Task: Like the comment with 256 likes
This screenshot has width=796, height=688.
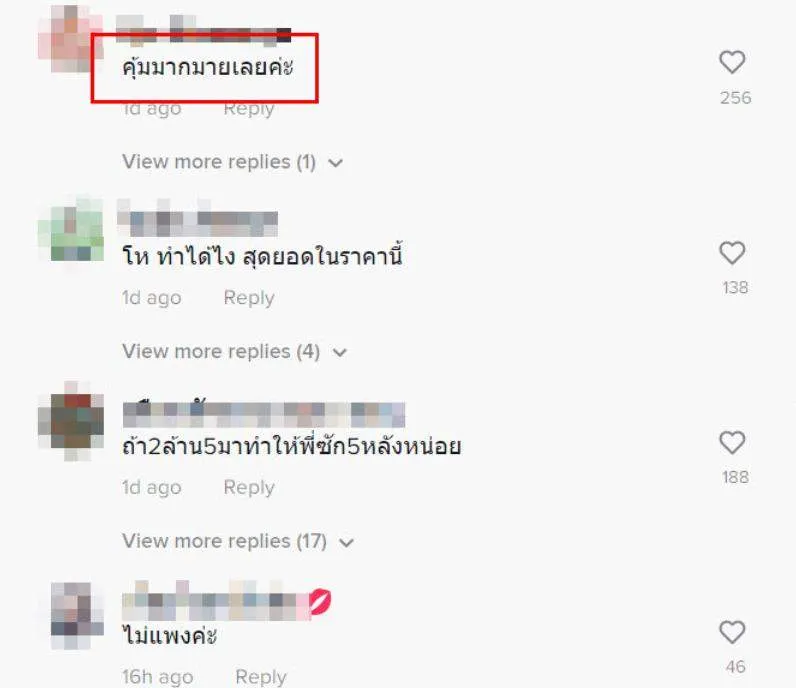Action: coord(732,62)
